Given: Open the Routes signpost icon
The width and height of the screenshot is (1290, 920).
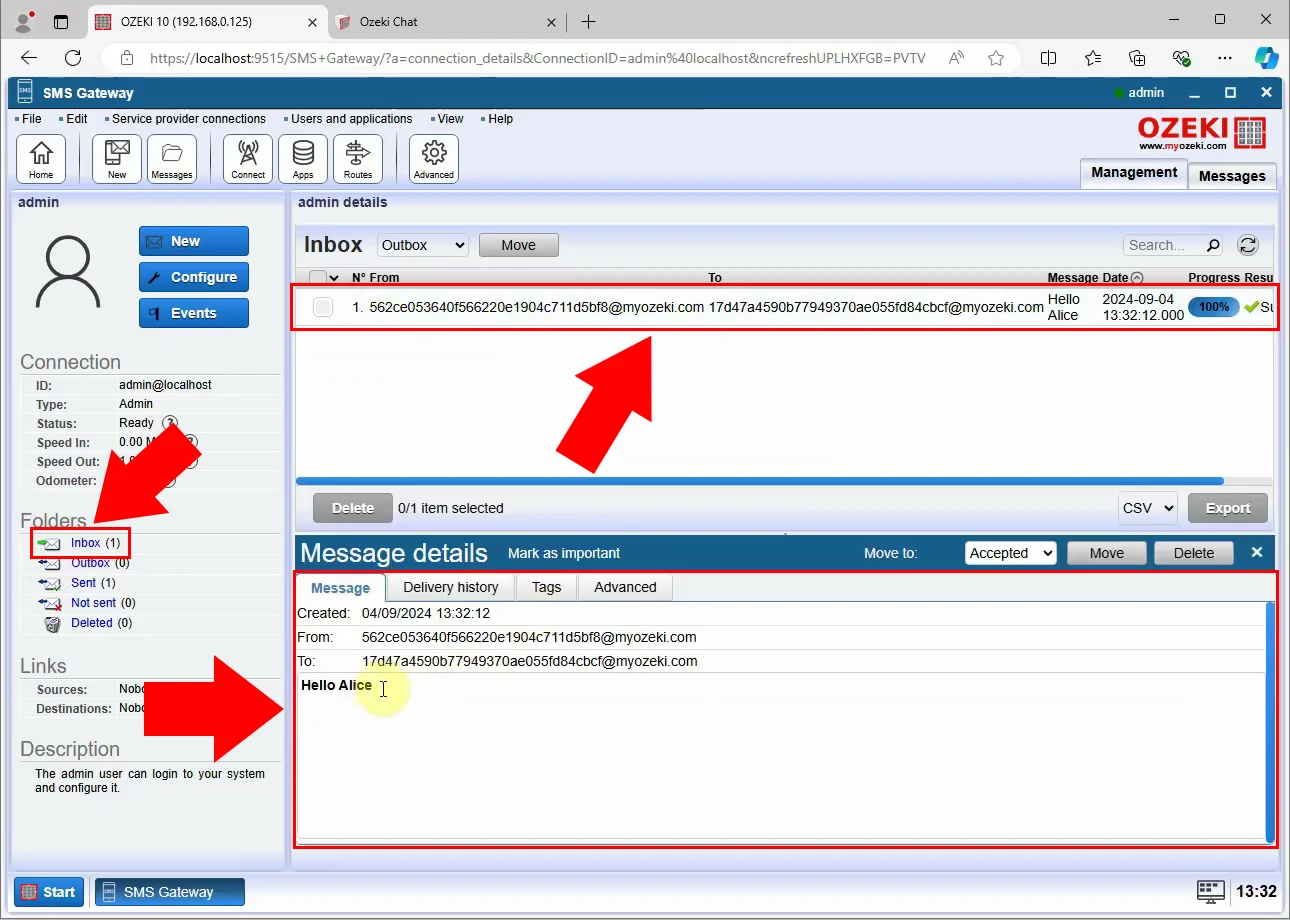Looking at the screenshot, I should 358,159.
